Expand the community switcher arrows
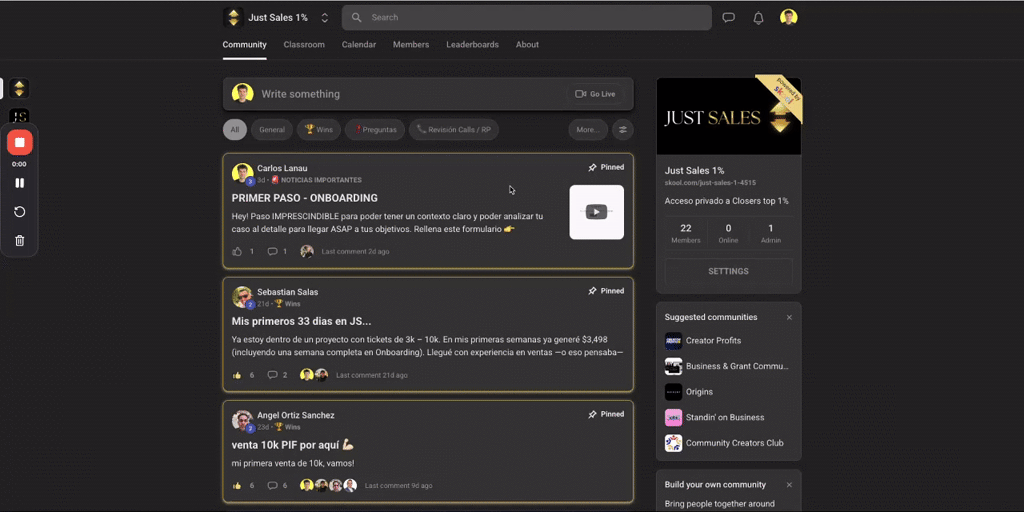Viewport: 1024px width, 512px height. pos(325,18)
